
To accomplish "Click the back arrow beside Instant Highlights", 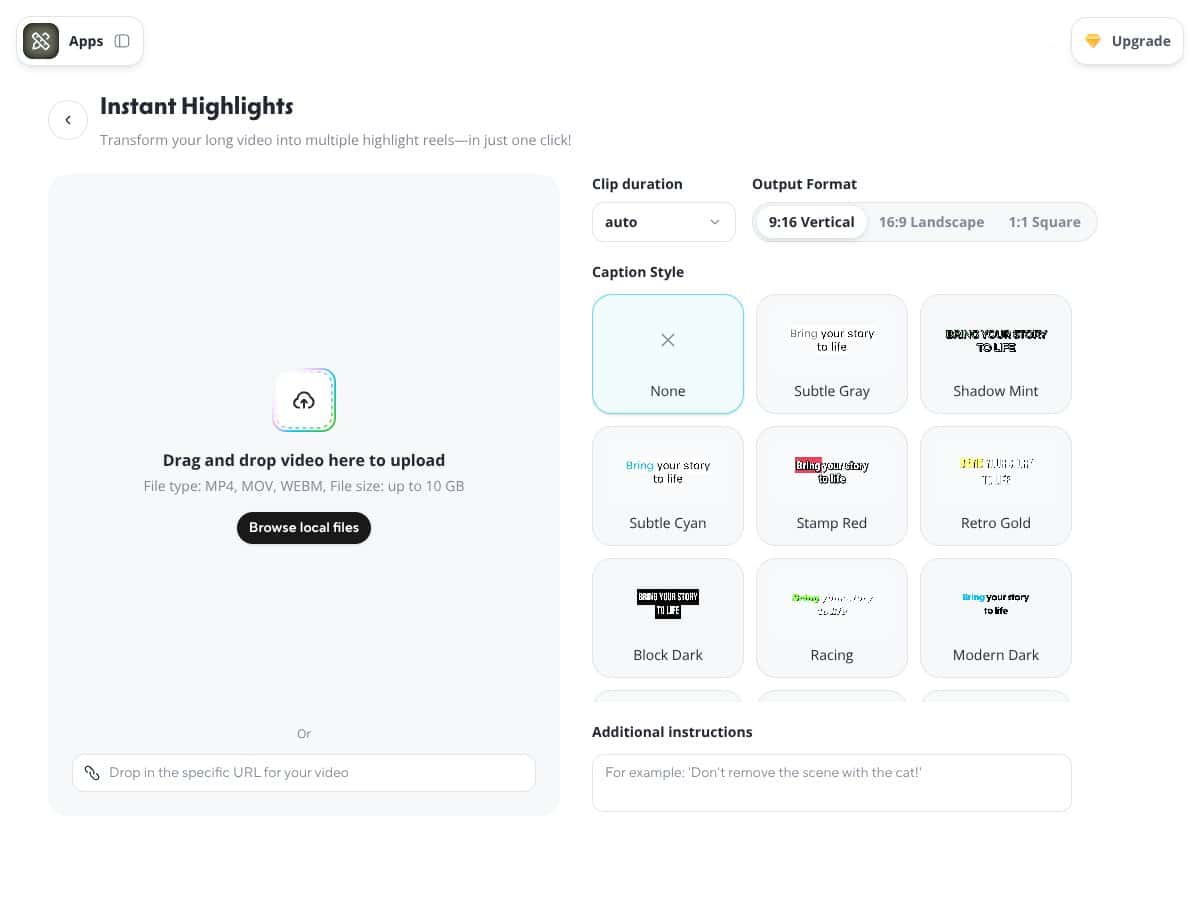I will (68, 120).
